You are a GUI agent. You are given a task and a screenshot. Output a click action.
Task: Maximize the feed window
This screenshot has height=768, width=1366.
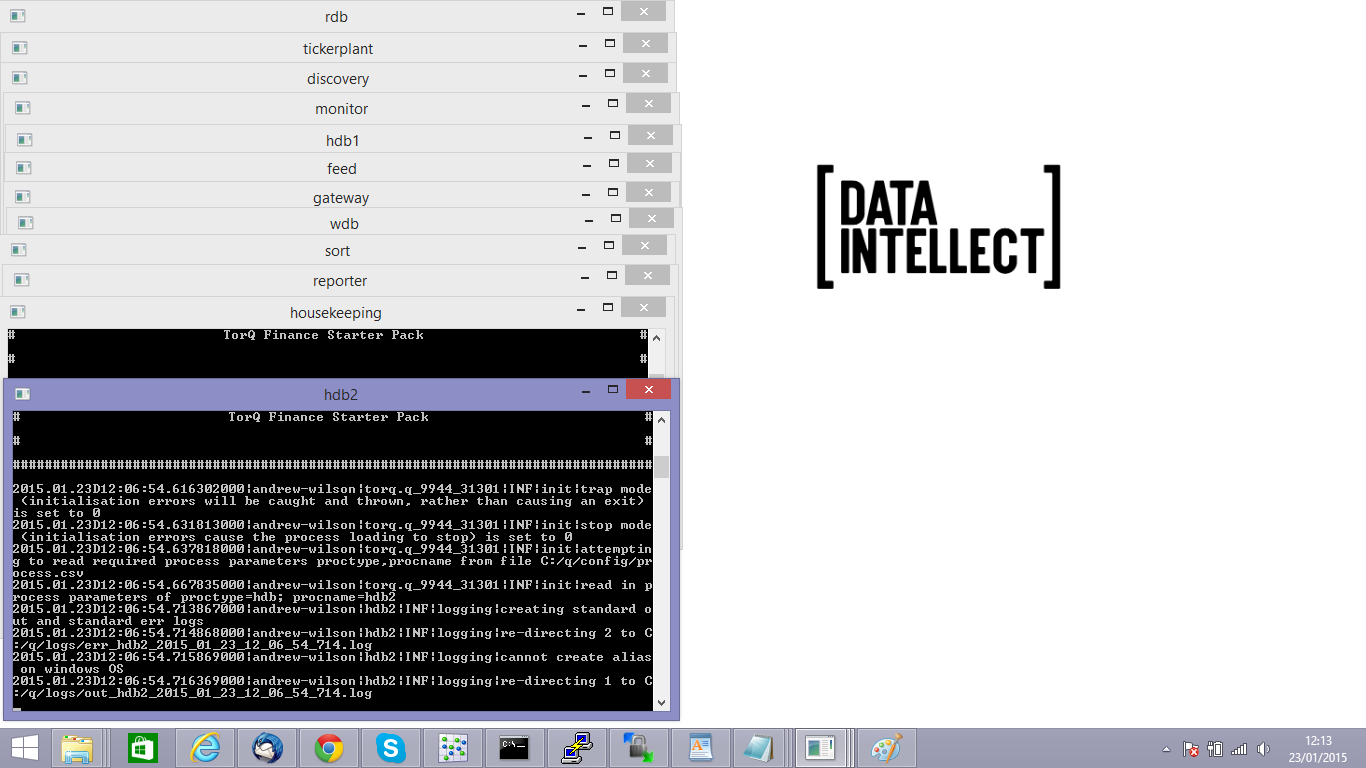click(613, 162)
